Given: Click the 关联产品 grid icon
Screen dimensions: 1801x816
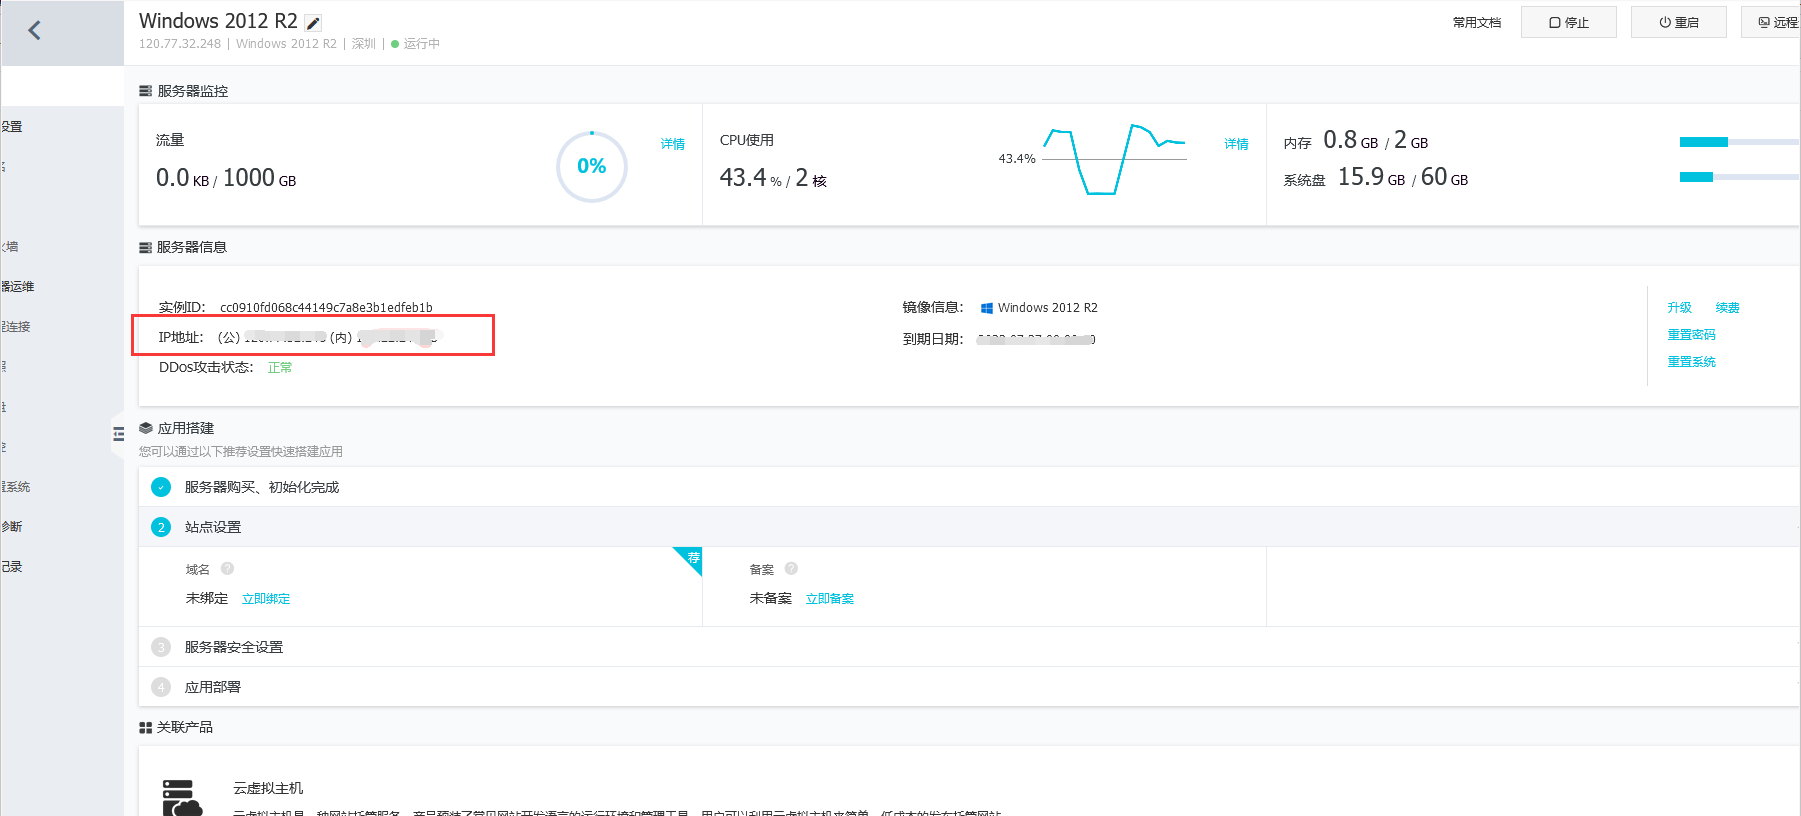Looking at the screenshot, I should pos(145,728).
